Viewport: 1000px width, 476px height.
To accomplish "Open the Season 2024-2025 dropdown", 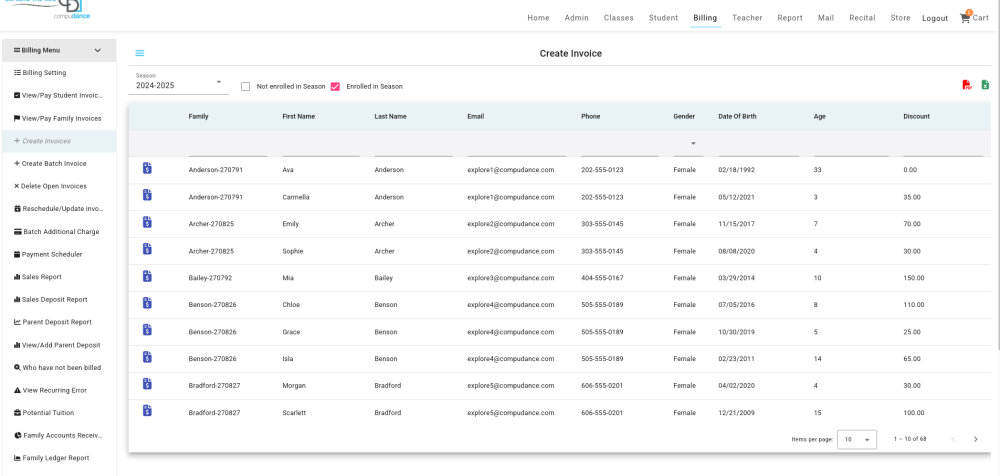I will (179, 83).
